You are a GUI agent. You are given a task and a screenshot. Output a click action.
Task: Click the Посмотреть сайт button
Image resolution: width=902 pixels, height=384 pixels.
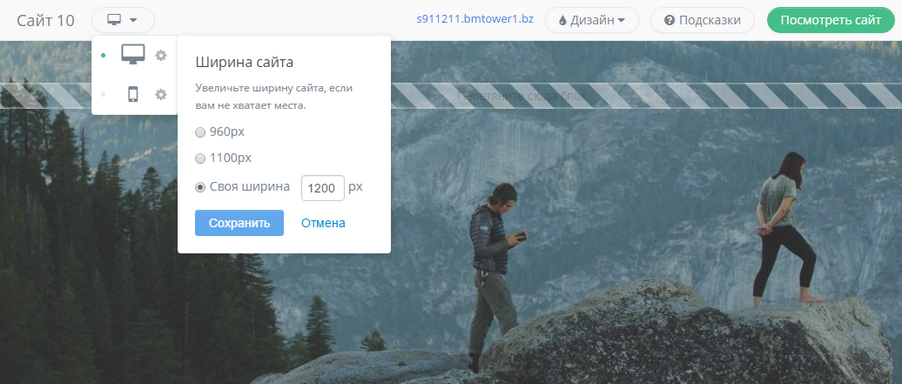[831, 20]
